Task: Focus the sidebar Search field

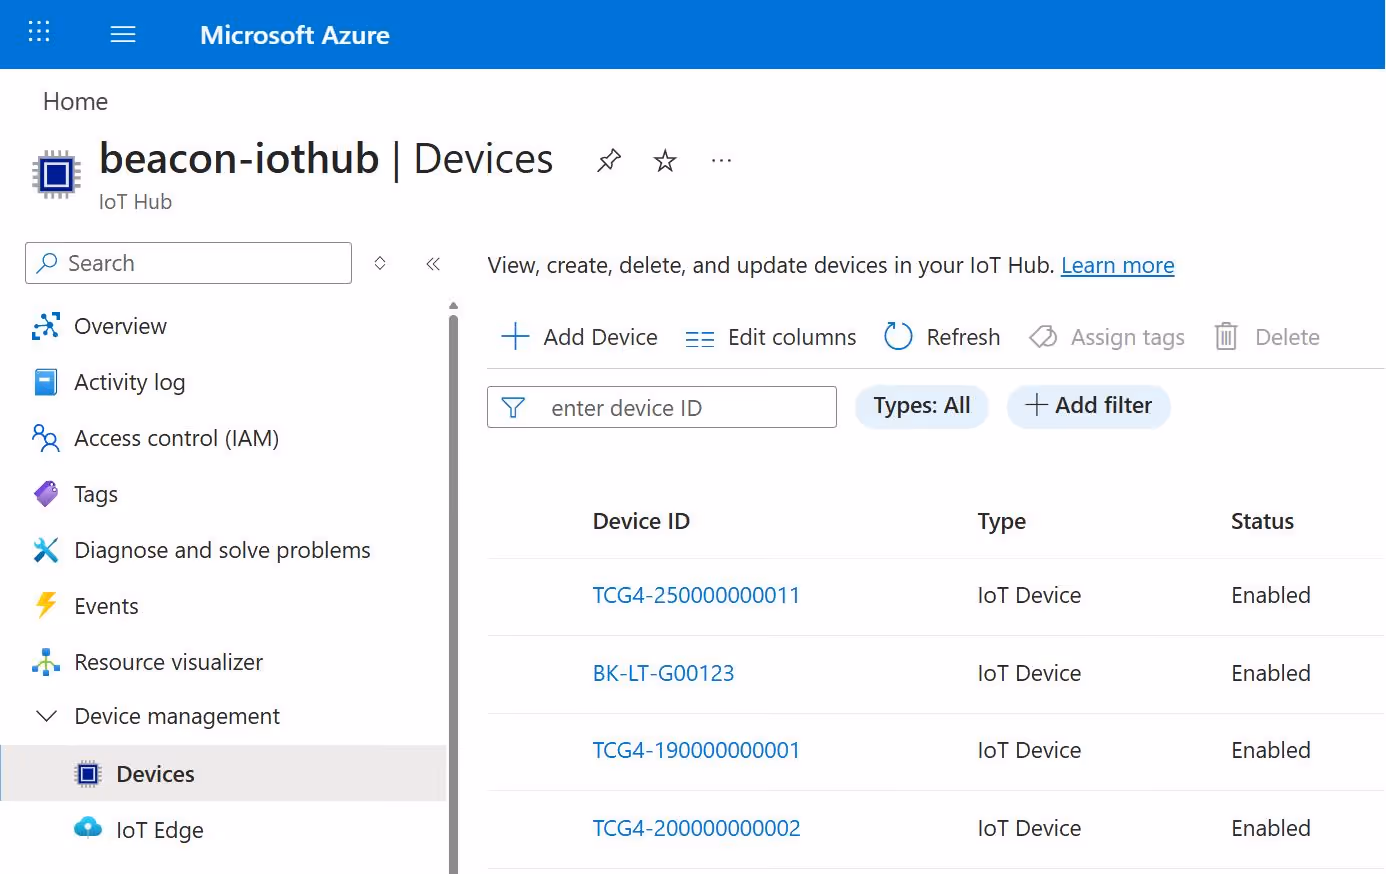Action: (x=188, y=263)
